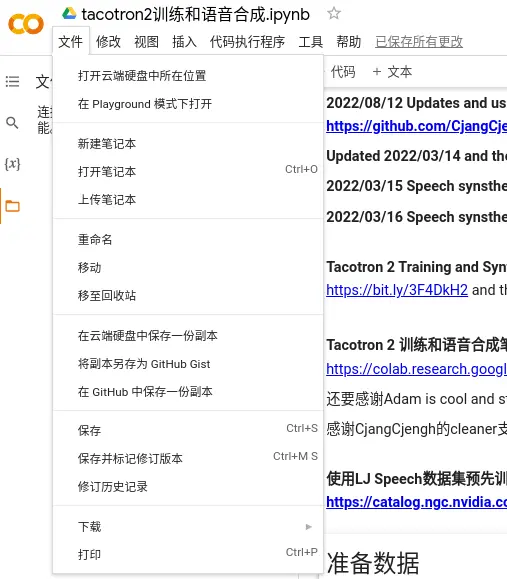507x579 pixels.
Task: Click the Colab CO logo
Action: (x=25, y=24)
